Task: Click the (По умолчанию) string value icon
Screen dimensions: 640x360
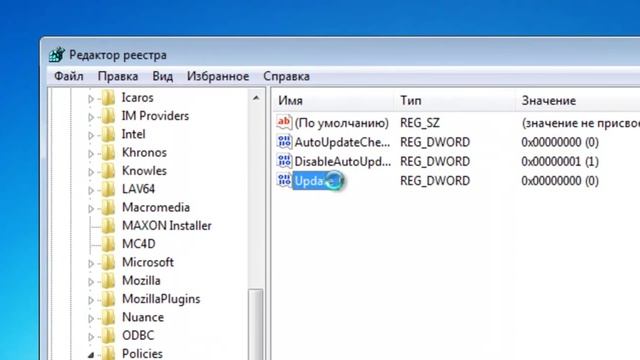Action: (284, 122)
